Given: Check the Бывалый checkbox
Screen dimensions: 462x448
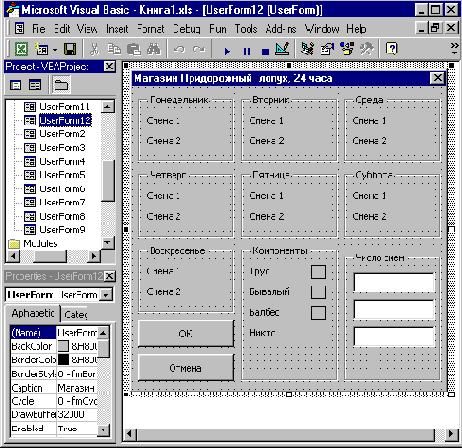Looking at the screenshot, I should coord(318,292).
